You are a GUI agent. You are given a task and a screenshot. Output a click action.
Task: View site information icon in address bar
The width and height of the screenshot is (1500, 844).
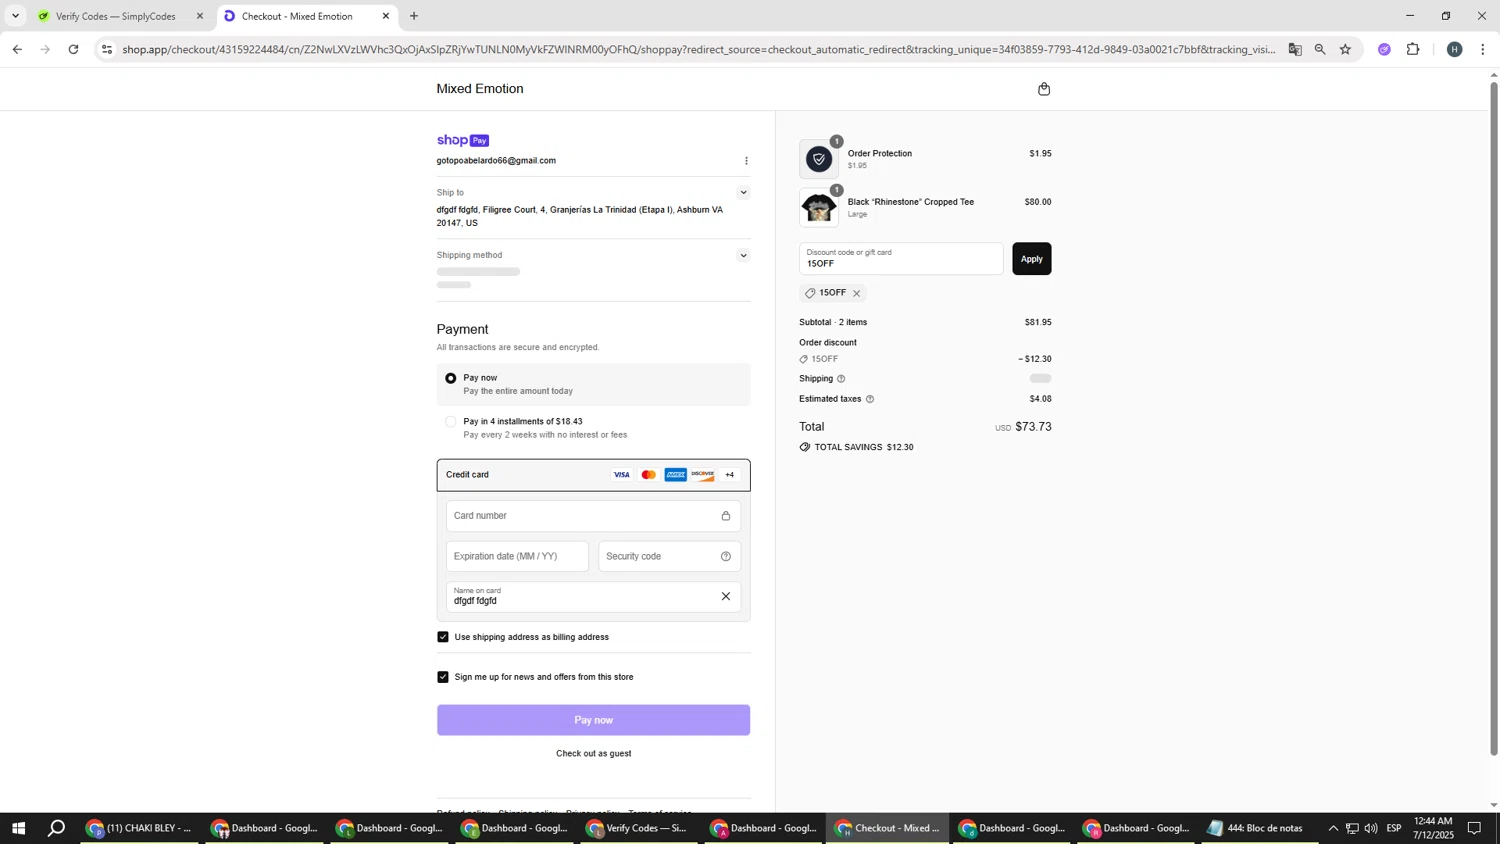coord(108,49)
